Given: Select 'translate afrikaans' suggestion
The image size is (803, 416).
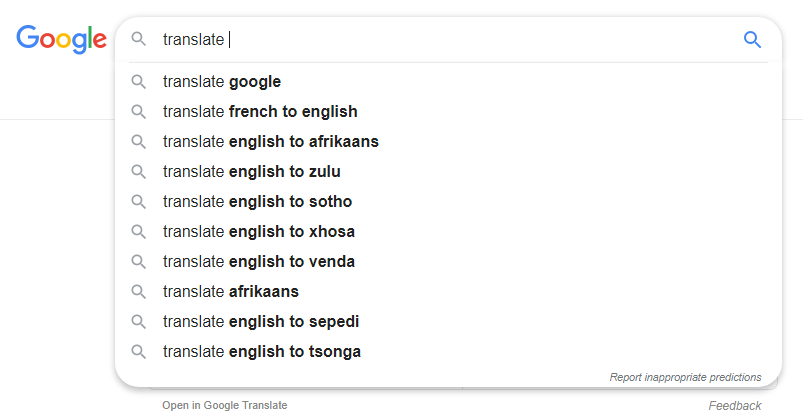Looking at the screenshot, I should pyautogui.click(x=231, y=292).
